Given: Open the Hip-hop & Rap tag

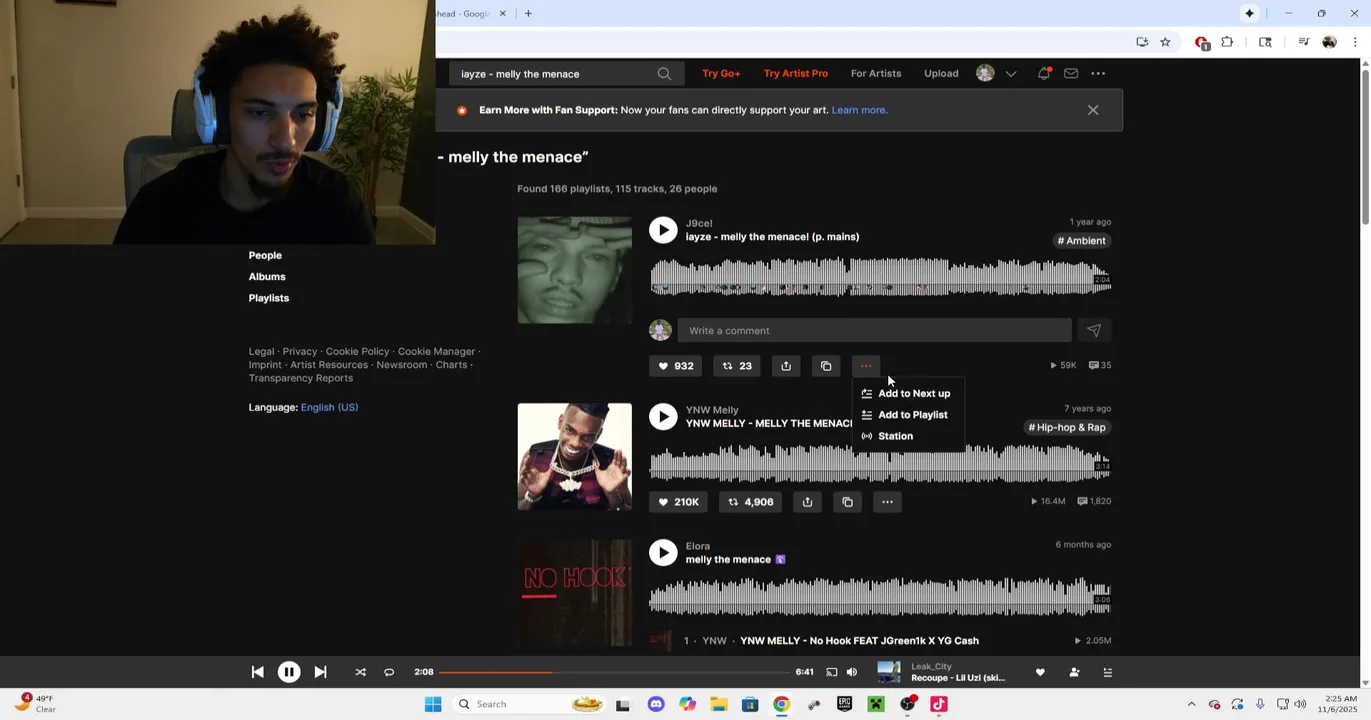Looking at the screenshot, I should [1067, 427].
